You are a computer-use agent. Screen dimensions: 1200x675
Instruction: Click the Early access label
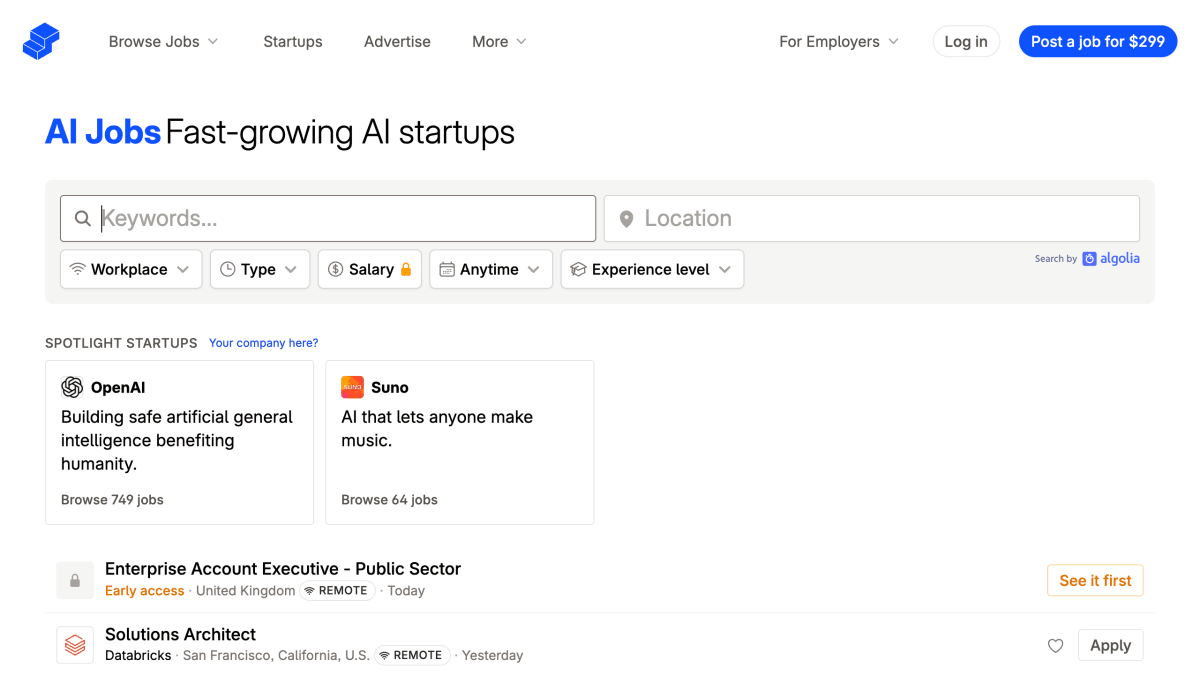[145, 591]
